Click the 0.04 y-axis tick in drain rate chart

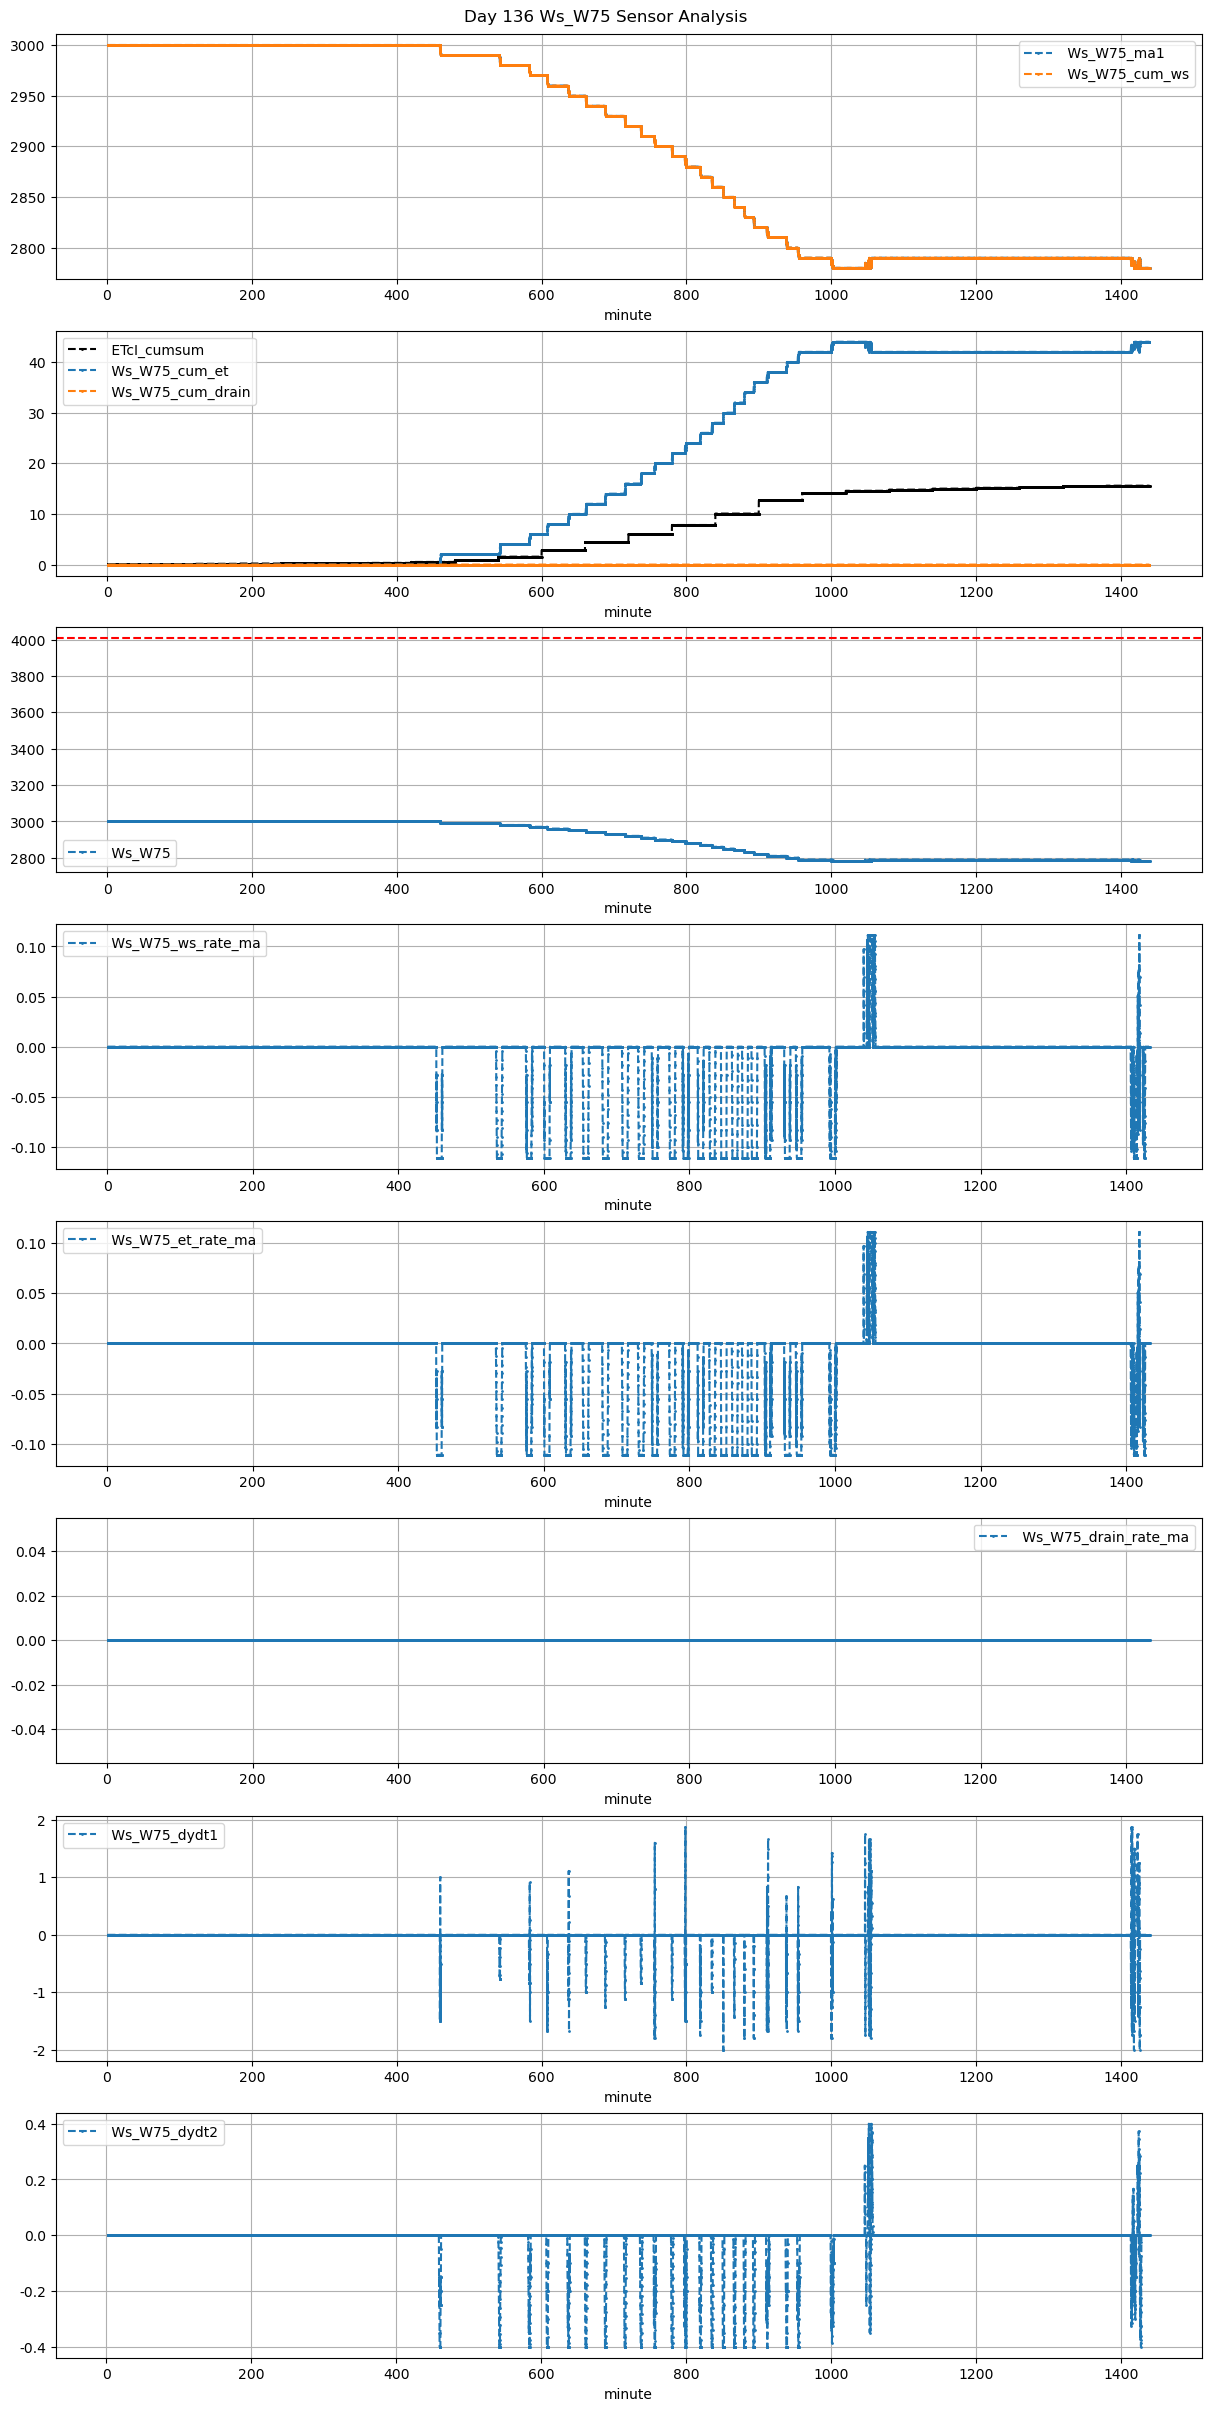[27, 1552]
